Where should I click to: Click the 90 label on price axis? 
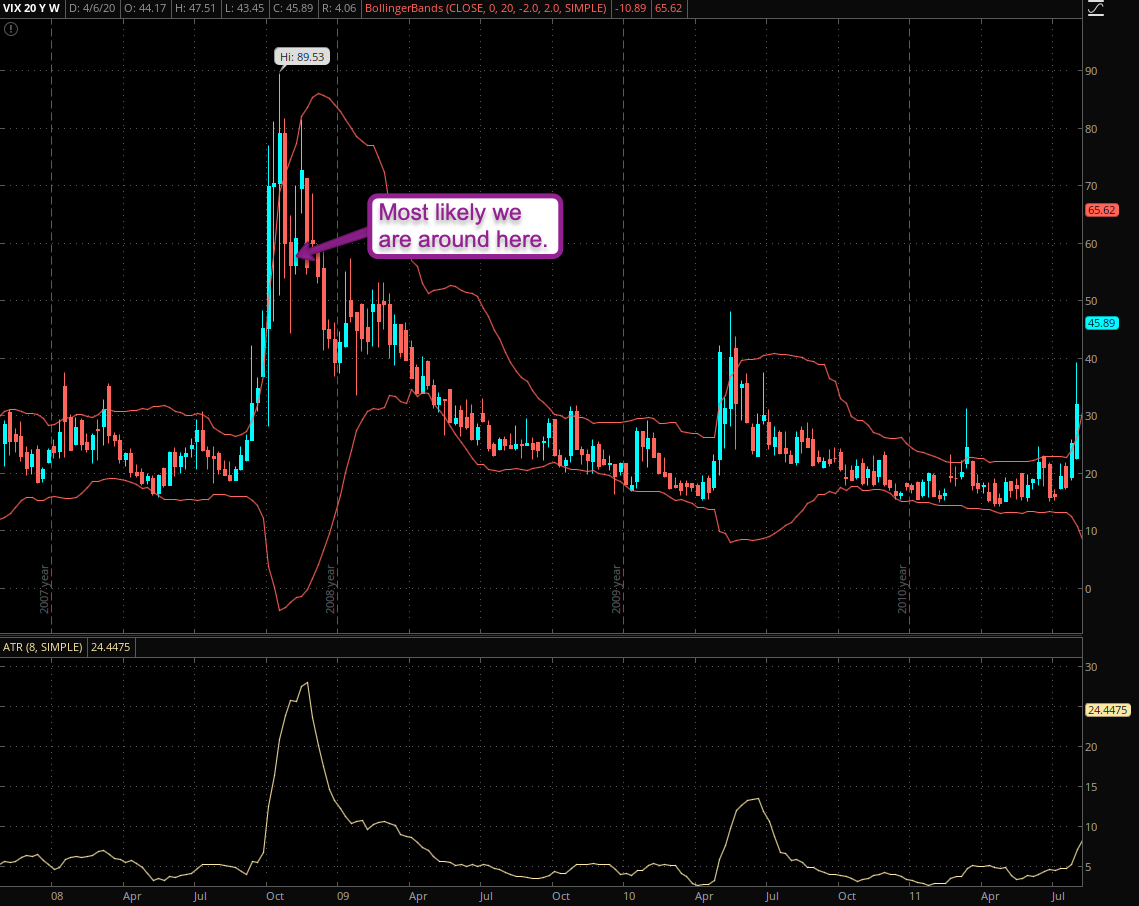coord(1095,71)
